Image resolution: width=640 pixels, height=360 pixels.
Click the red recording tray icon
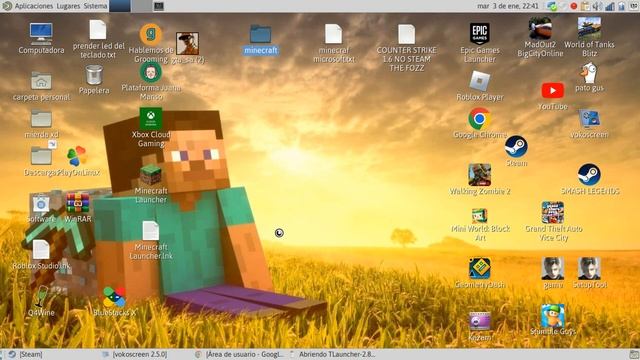click(x=573, y=6)
